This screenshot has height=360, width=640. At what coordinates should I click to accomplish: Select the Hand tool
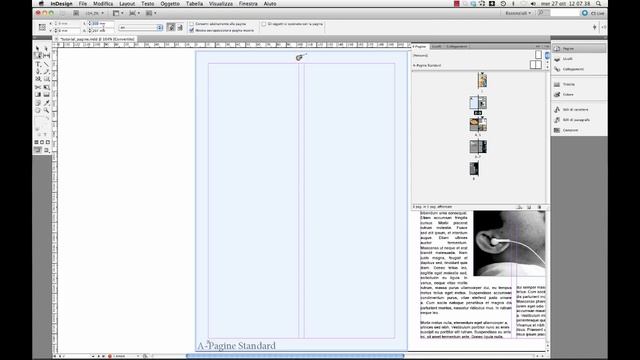coord(38,110)
